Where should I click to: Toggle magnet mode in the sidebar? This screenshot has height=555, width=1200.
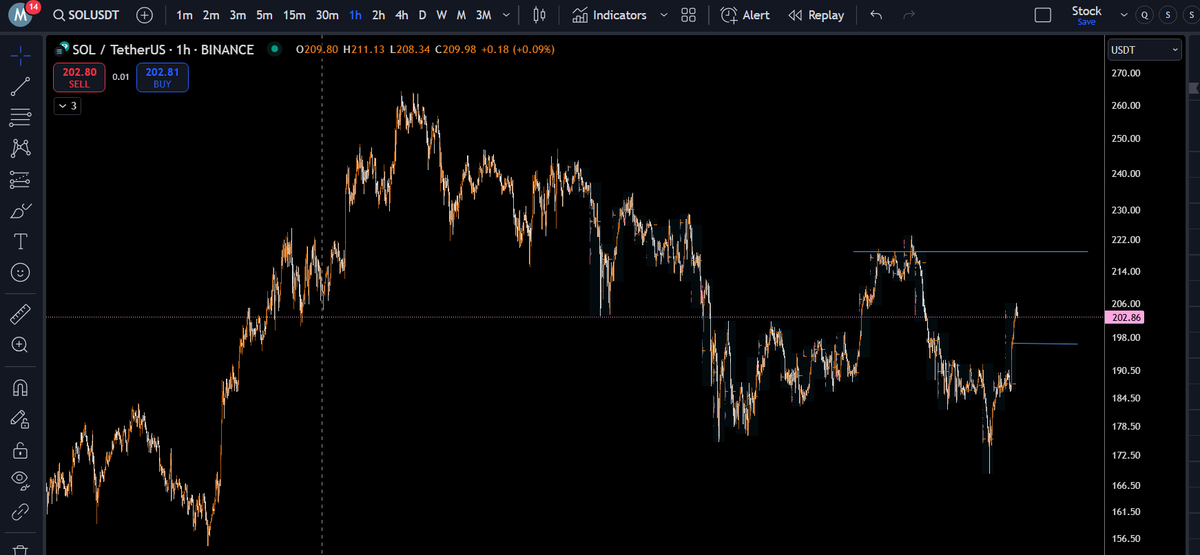[20, 387]
